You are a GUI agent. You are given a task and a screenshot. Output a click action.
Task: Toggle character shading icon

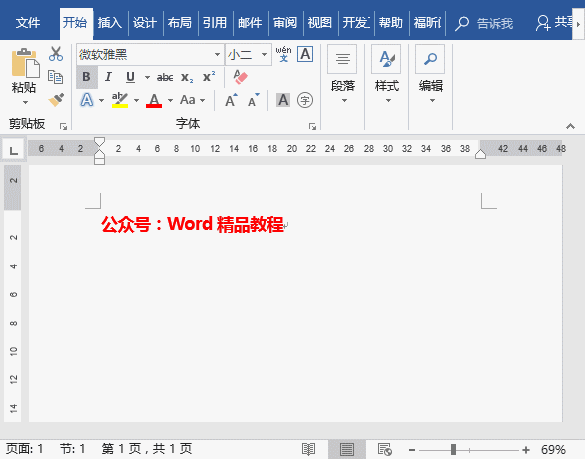pos(283,100)
